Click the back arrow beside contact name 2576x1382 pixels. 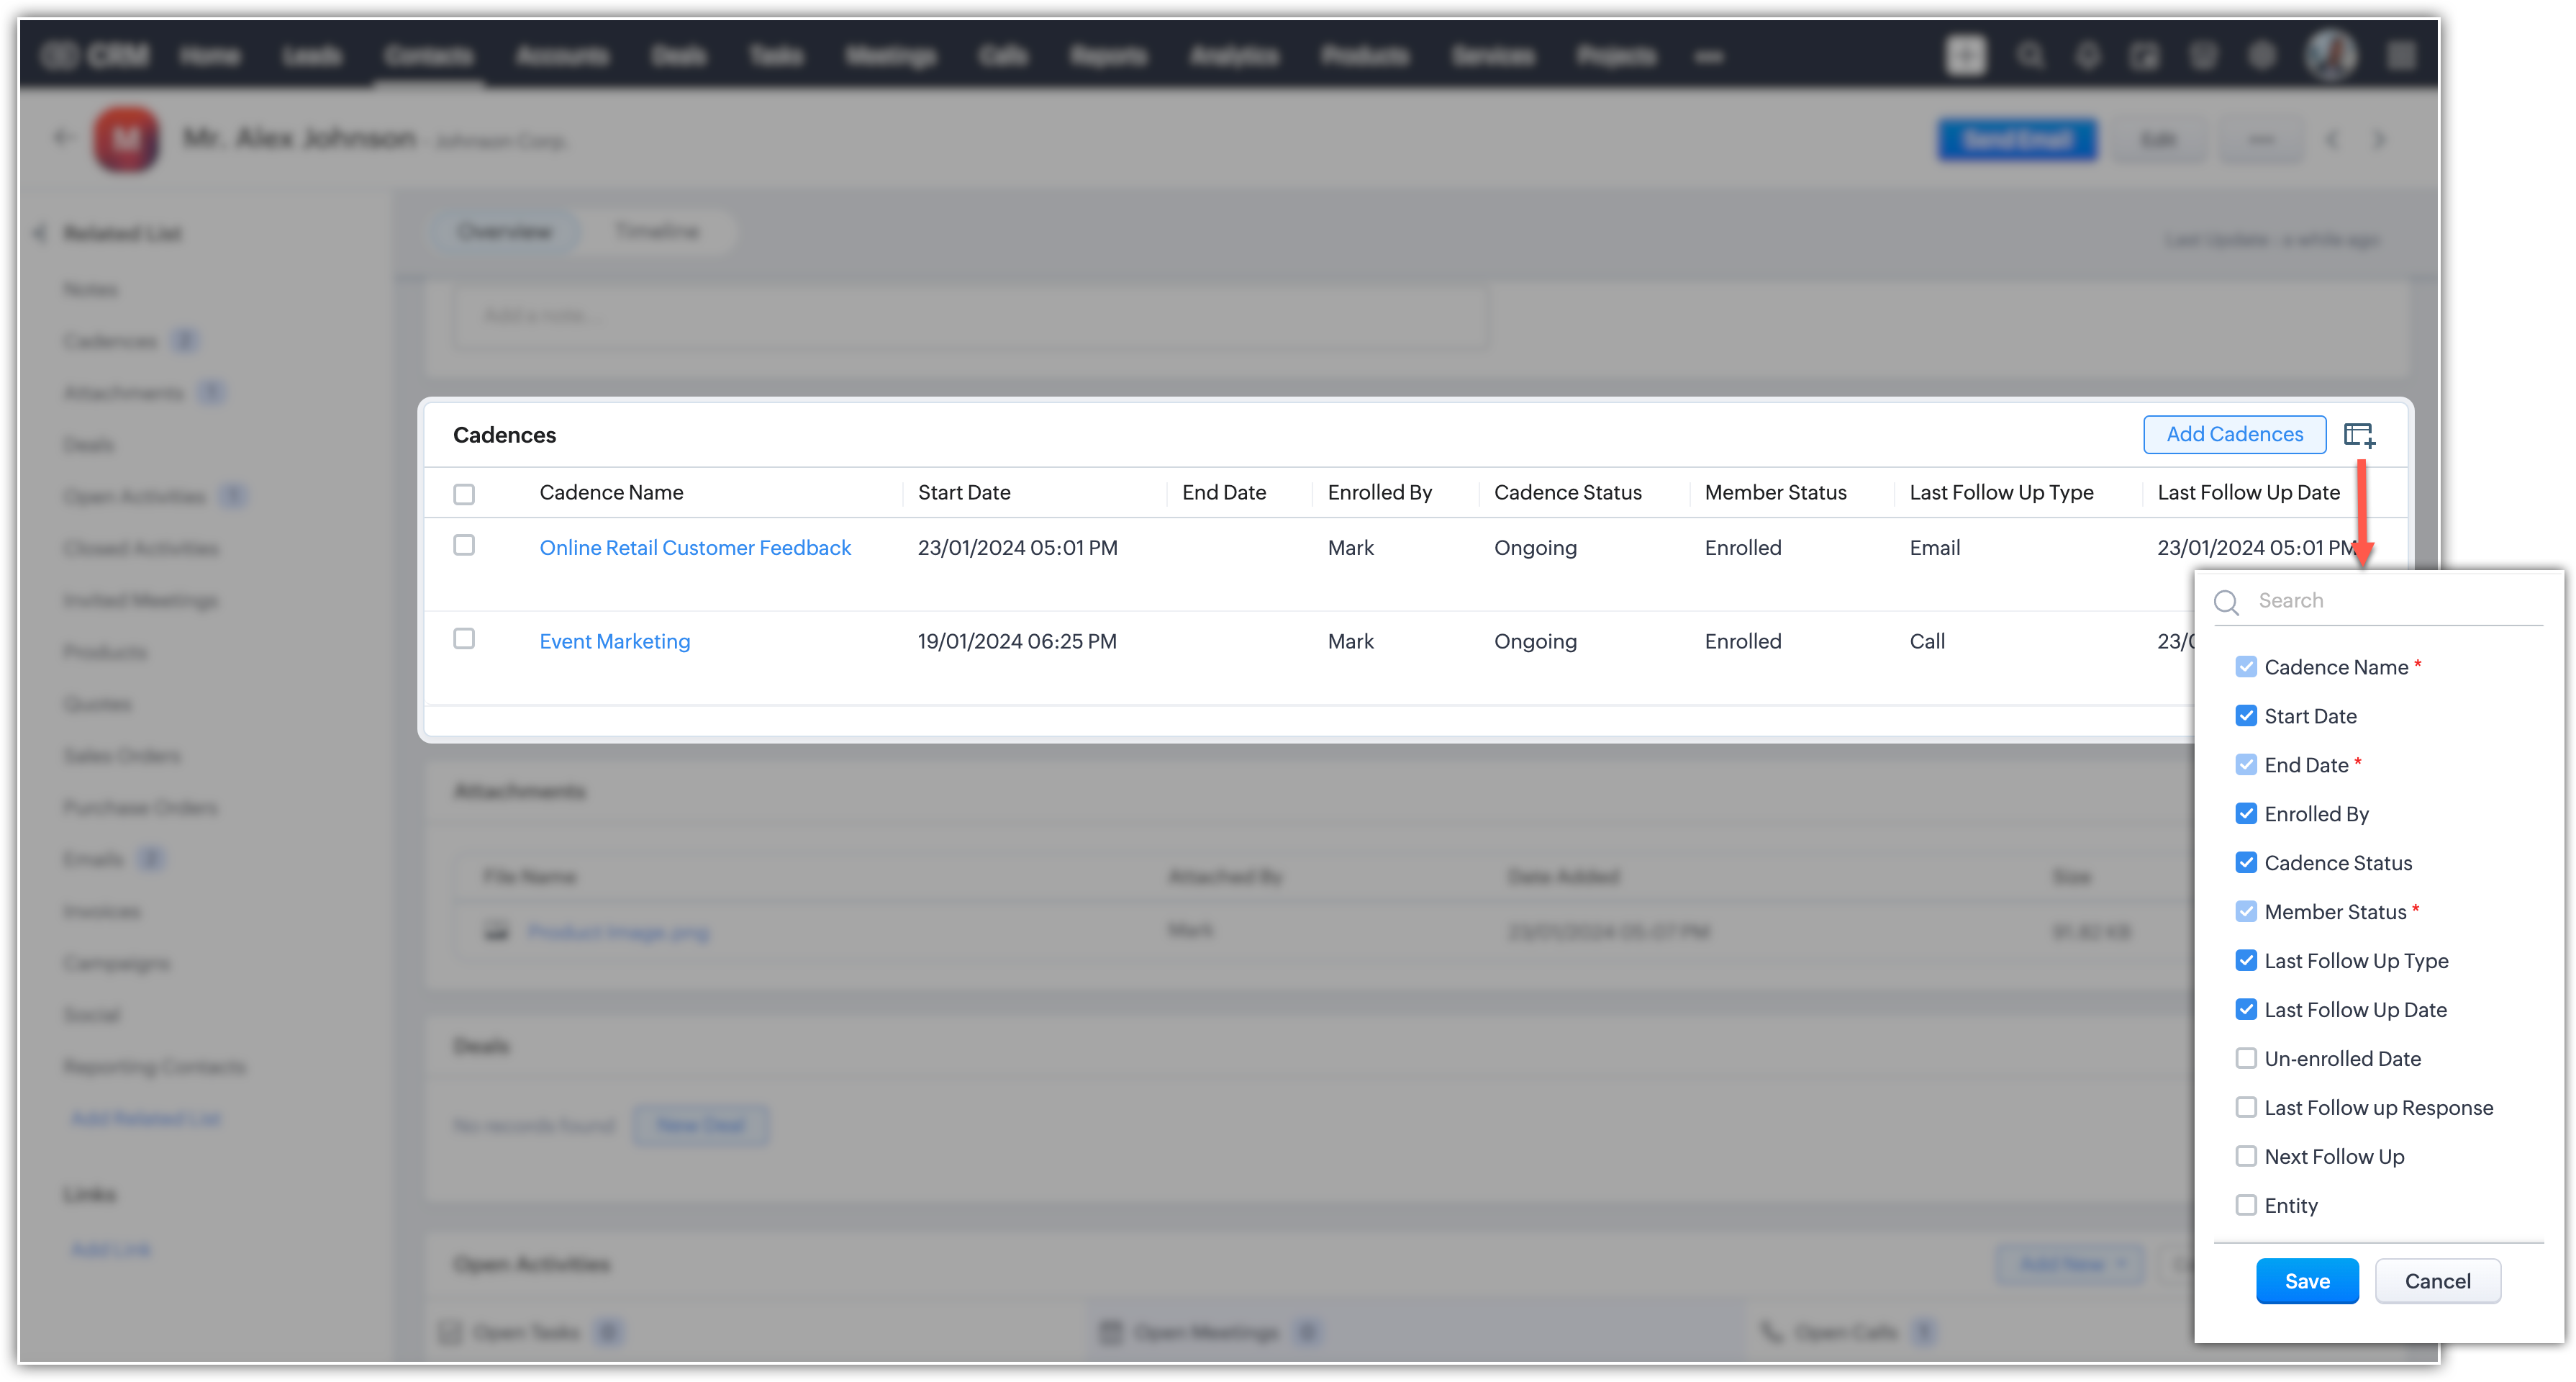63,138
